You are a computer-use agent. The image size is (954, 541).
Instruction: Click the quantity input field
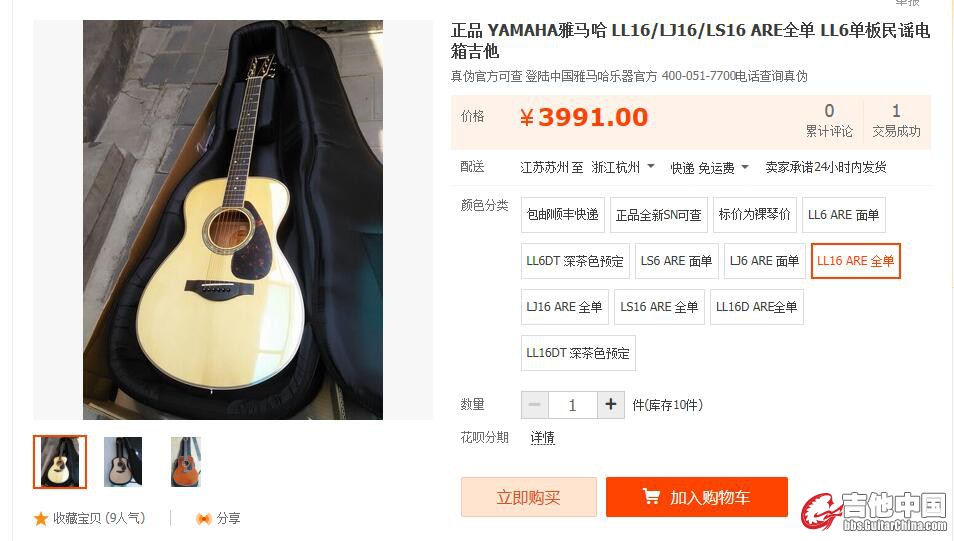coord(573,405)
